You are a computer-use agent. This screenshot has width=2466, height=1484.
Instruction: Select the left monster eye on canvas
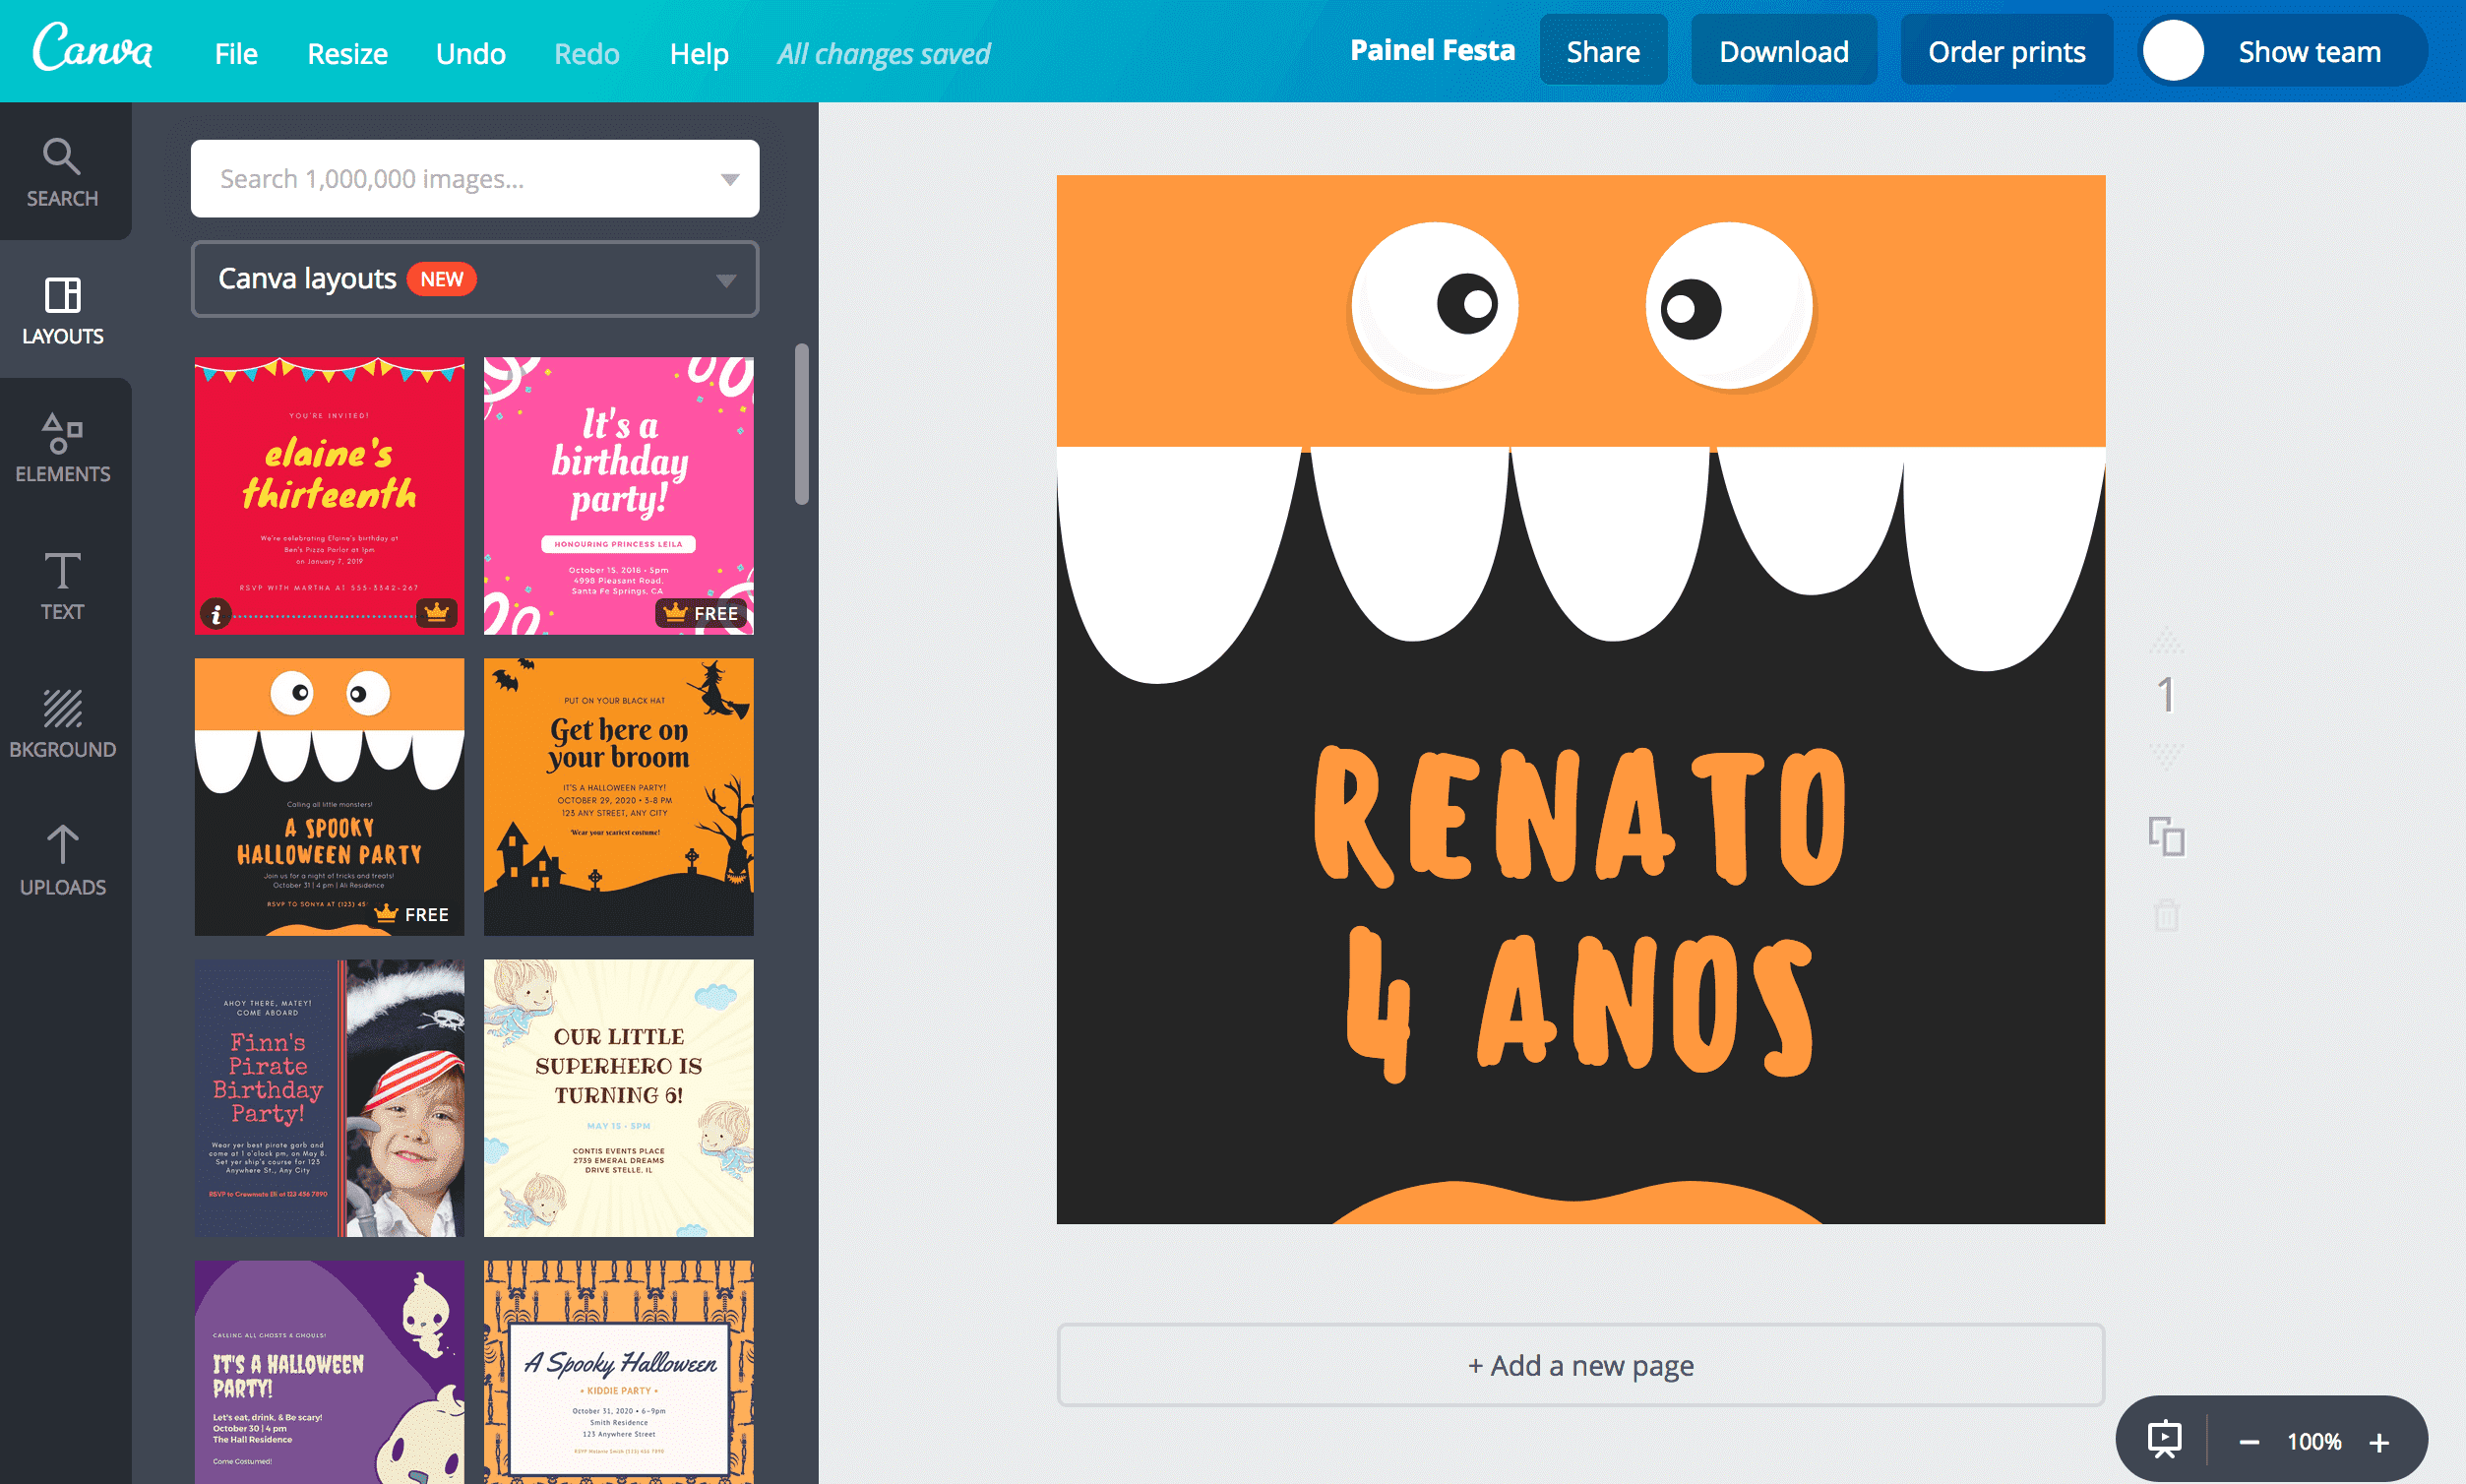[x=1434, y=306]
